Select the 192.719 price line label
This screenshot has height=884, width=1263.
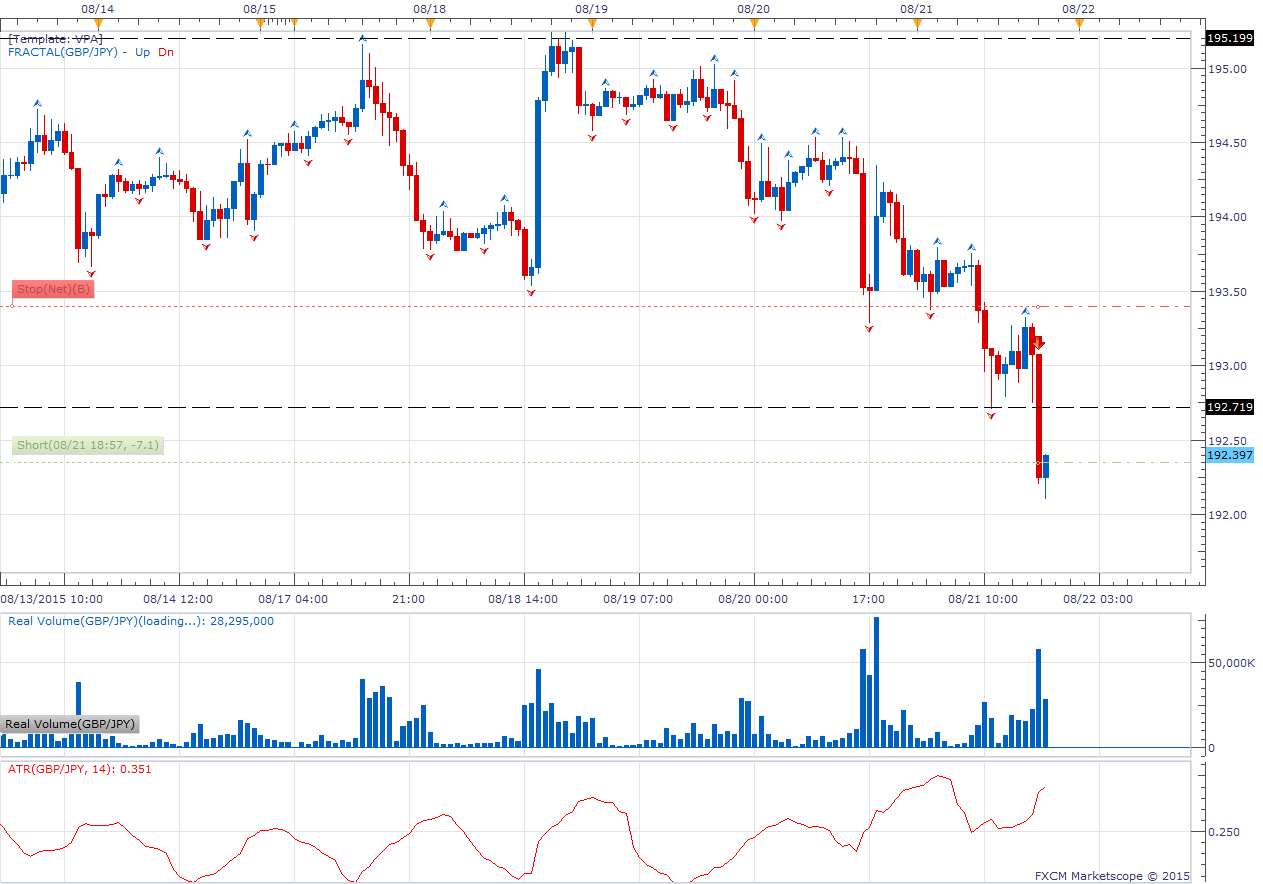click(1230, 407)
